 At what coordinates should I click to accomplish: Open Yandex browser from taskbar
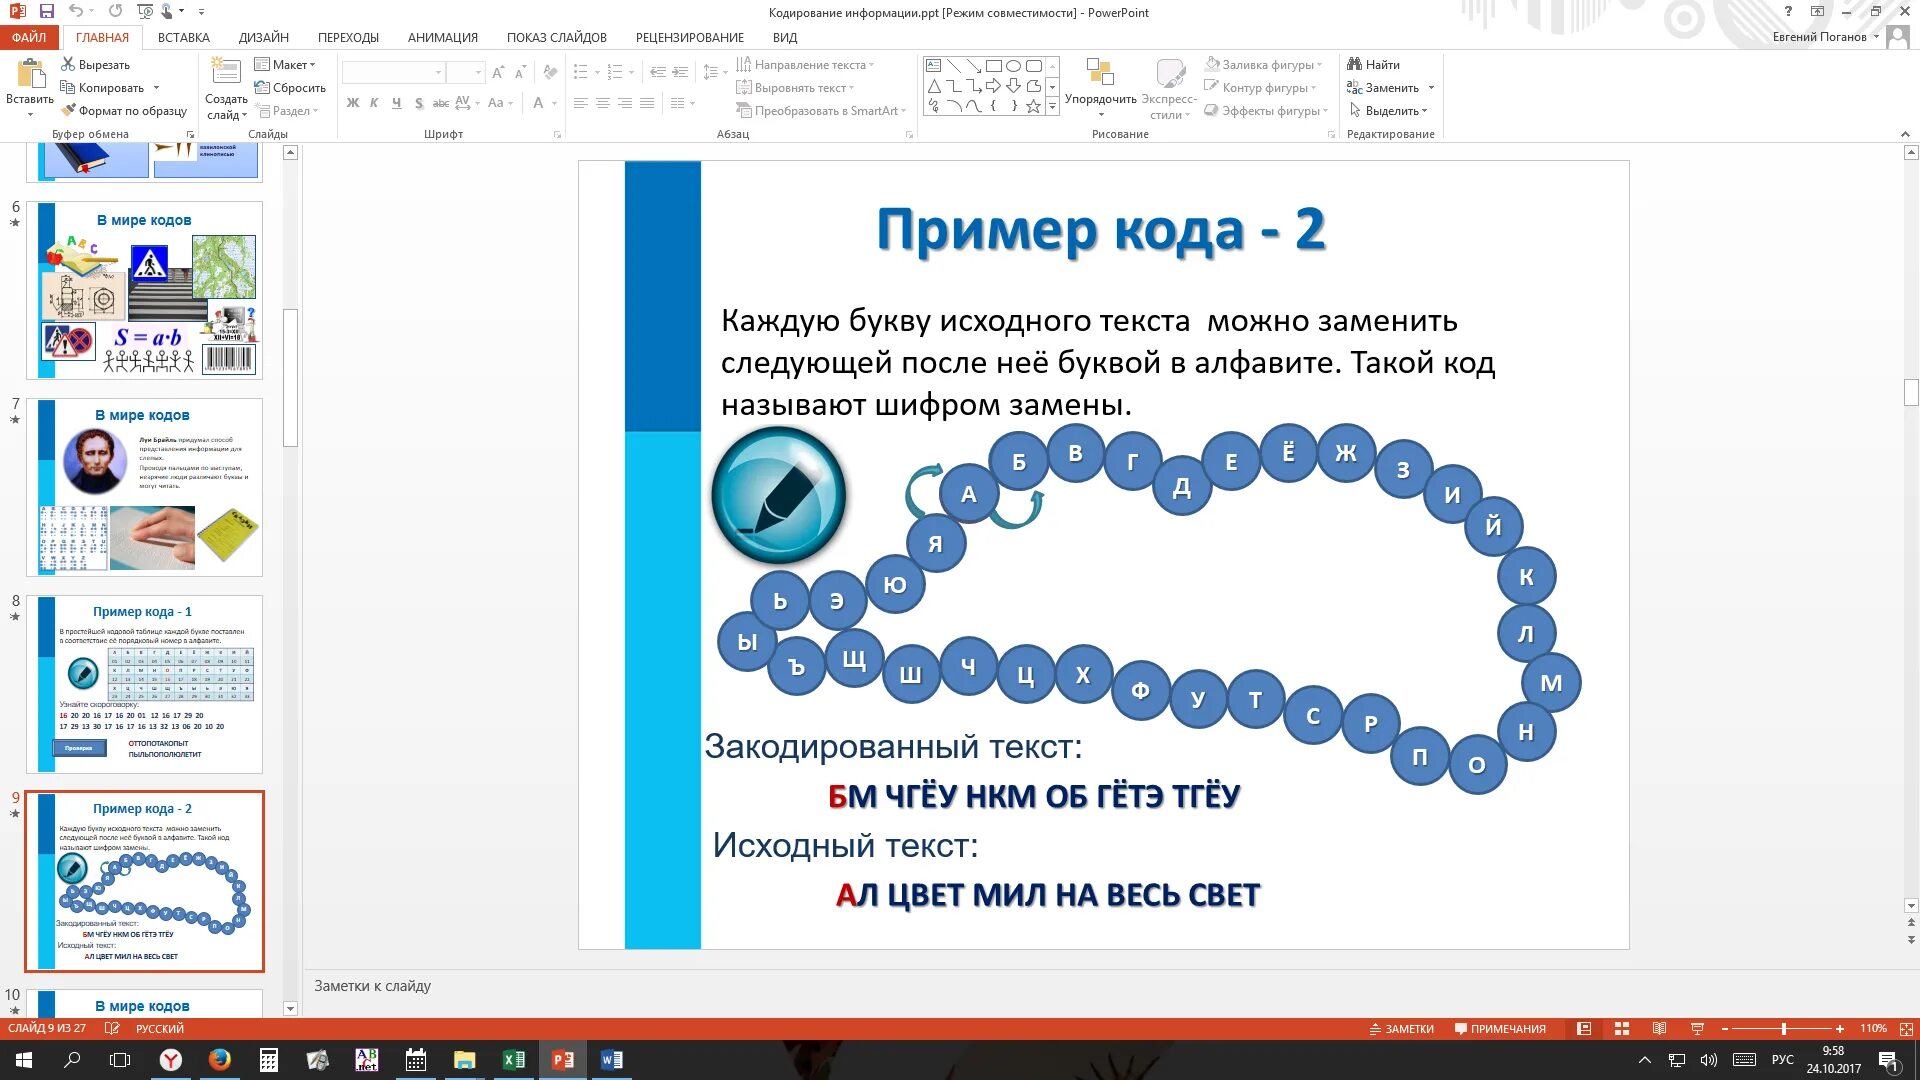(x=171, y=1060)
